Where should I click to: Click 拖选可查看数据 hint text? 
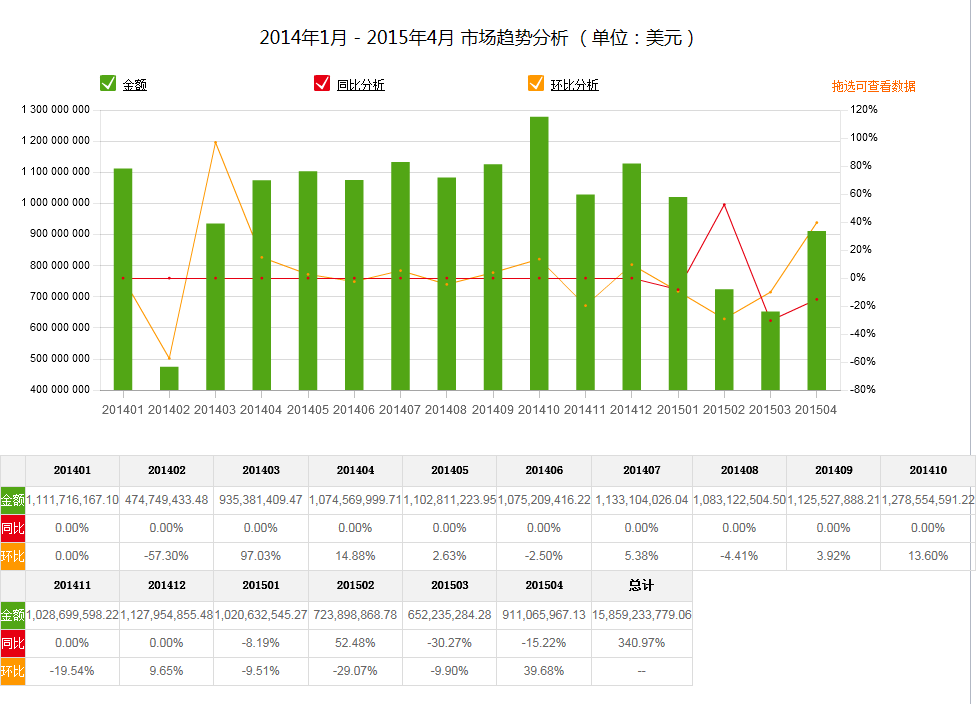click(x=873, y=86)
